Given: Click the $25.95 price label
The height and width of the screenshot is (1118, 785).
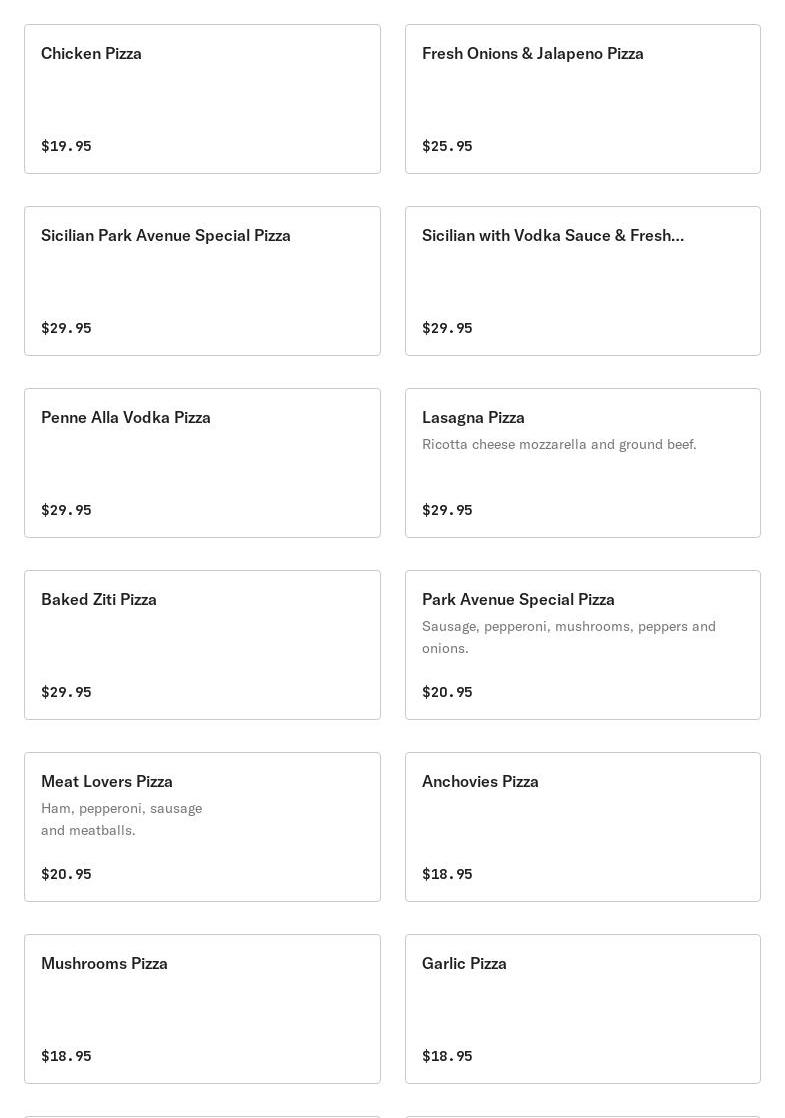Looking at the screenshot, I should [x=447, y=146].
